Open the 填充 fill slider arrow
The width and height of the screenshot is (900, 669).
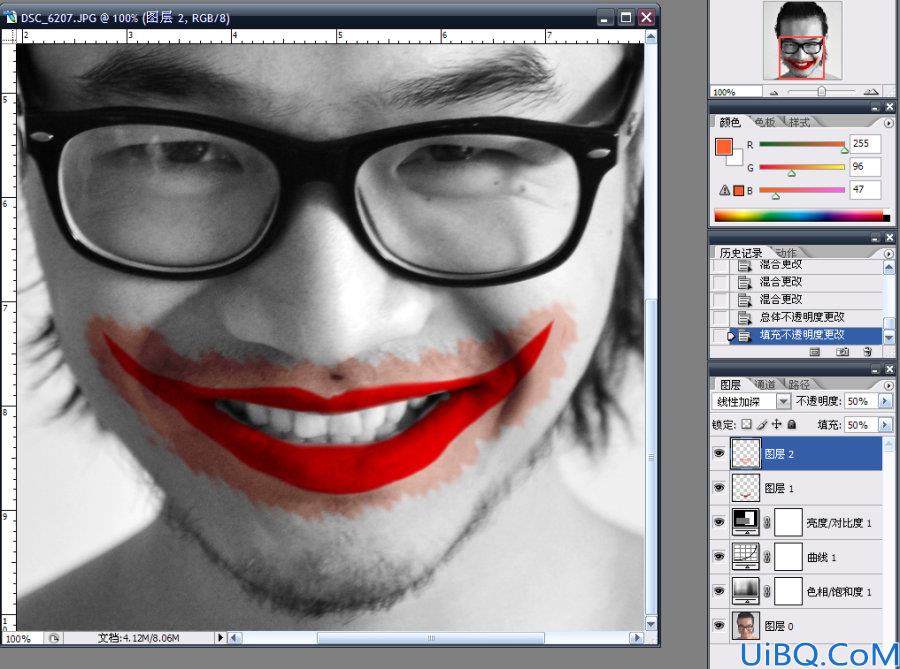886,425
